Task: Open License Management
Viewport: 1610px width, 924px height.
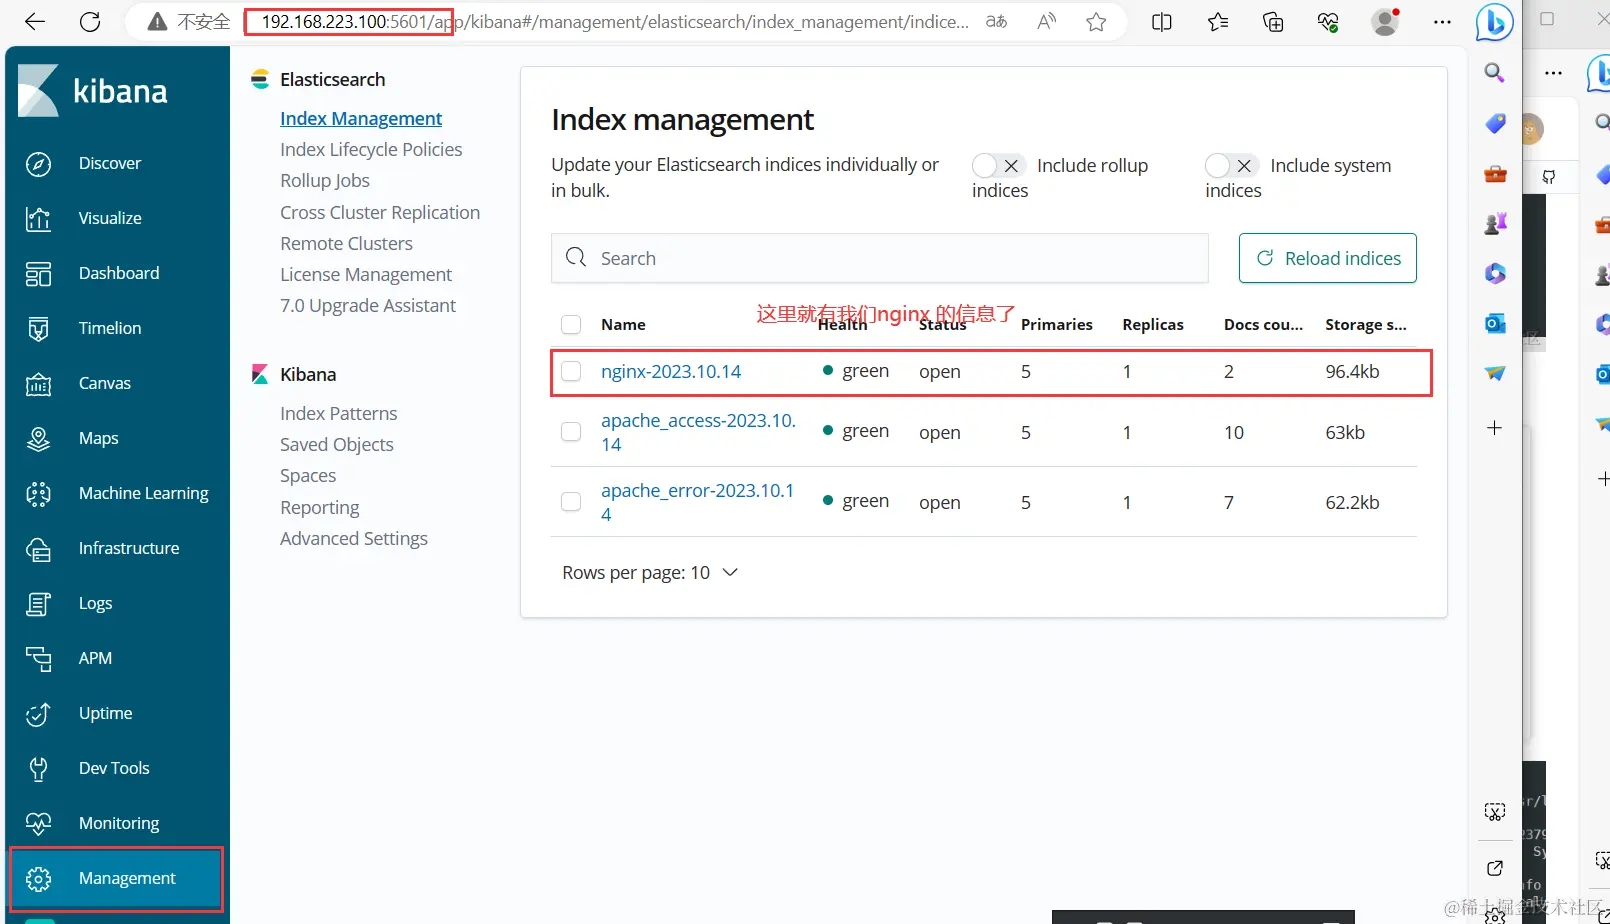Action: tap(366, 274)
